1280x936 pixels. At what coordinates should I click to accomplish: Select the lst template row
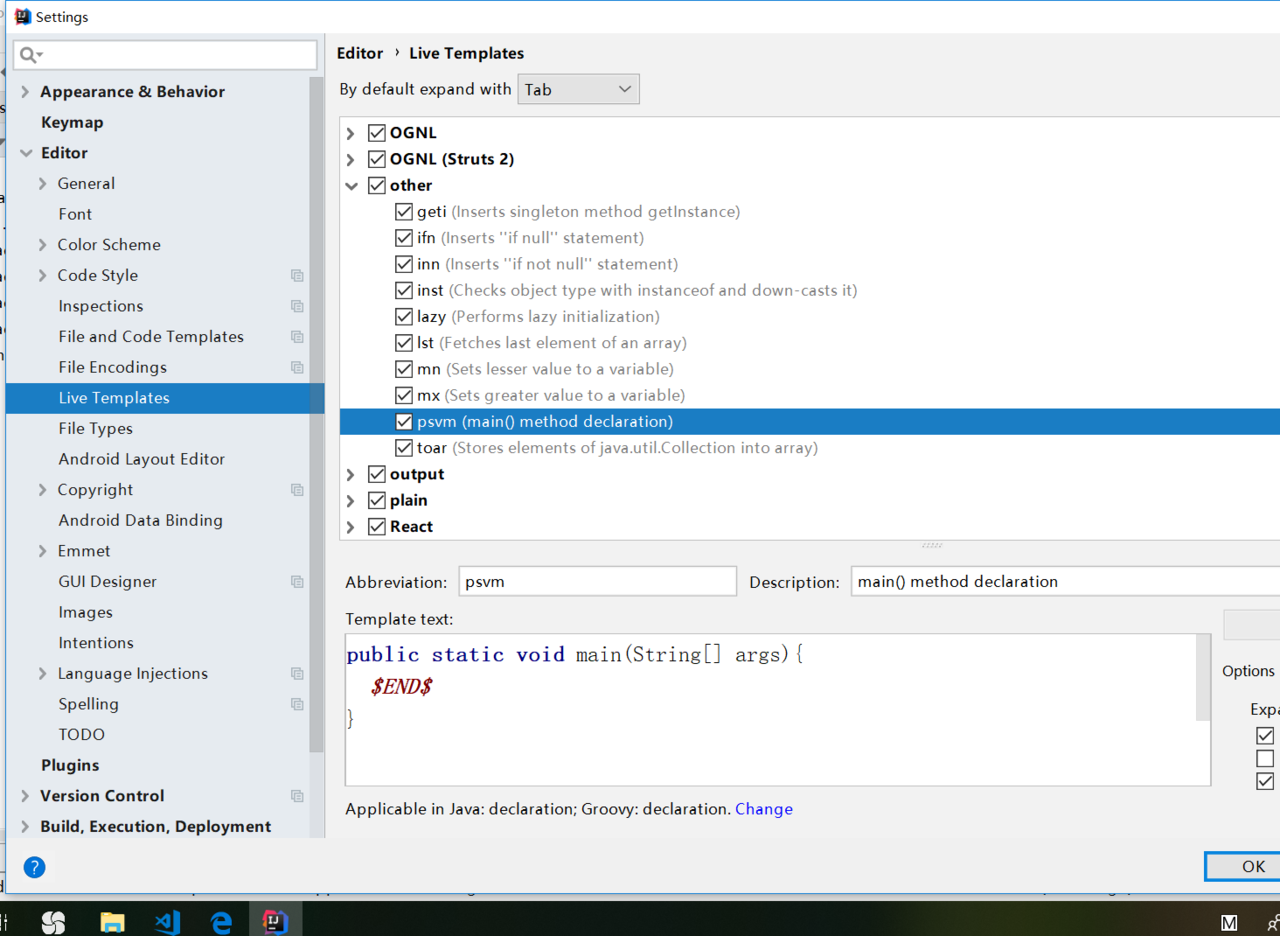click(x=810, y=343)
